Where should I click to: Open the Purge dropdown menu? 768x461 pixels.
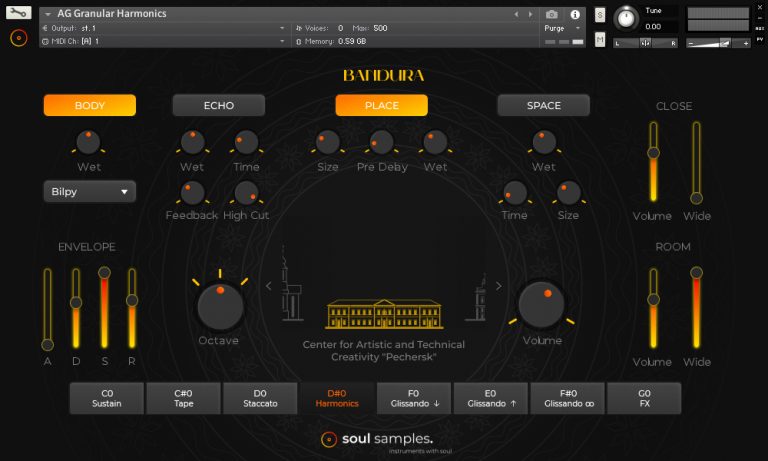(562, 28)
